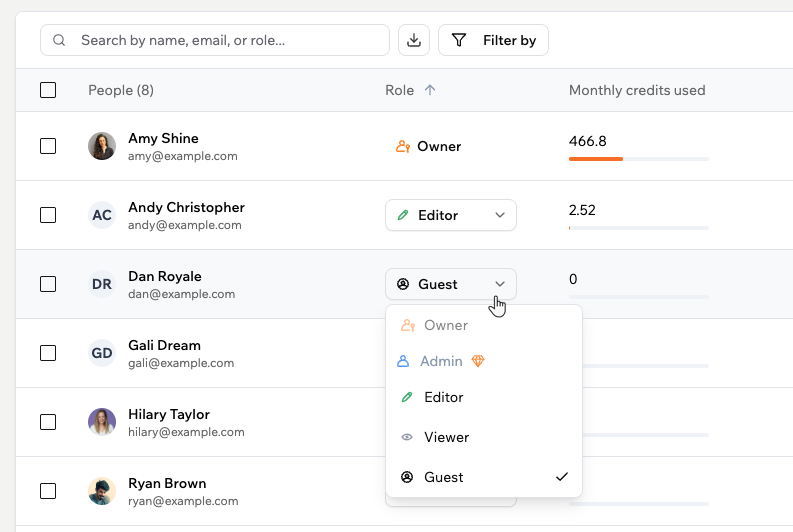Click Amy Shine's profile photo
793x532 pixels.
pyautogui.click(x=102, y=146)
